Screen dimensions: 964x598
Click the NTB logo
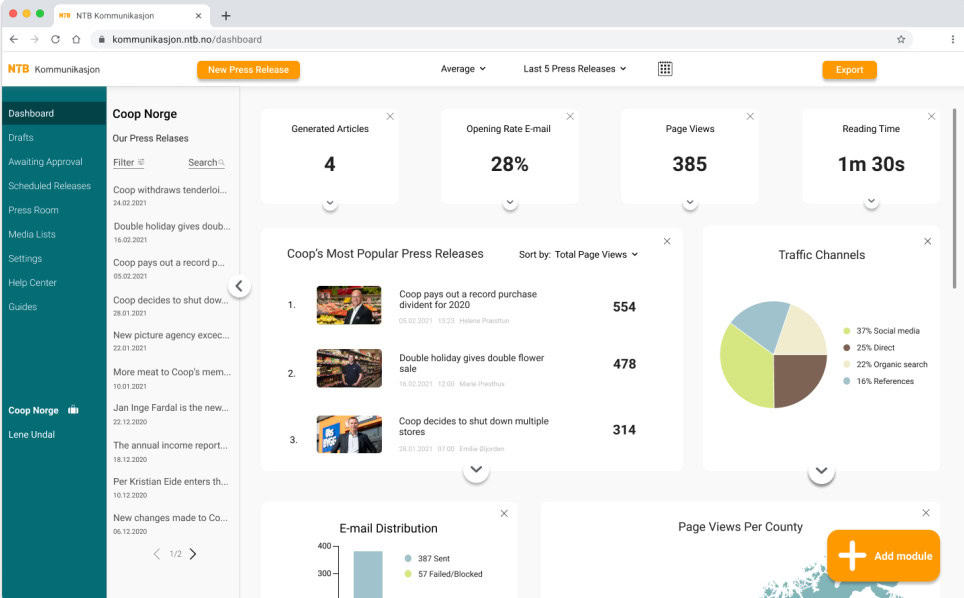pos(18,69)
